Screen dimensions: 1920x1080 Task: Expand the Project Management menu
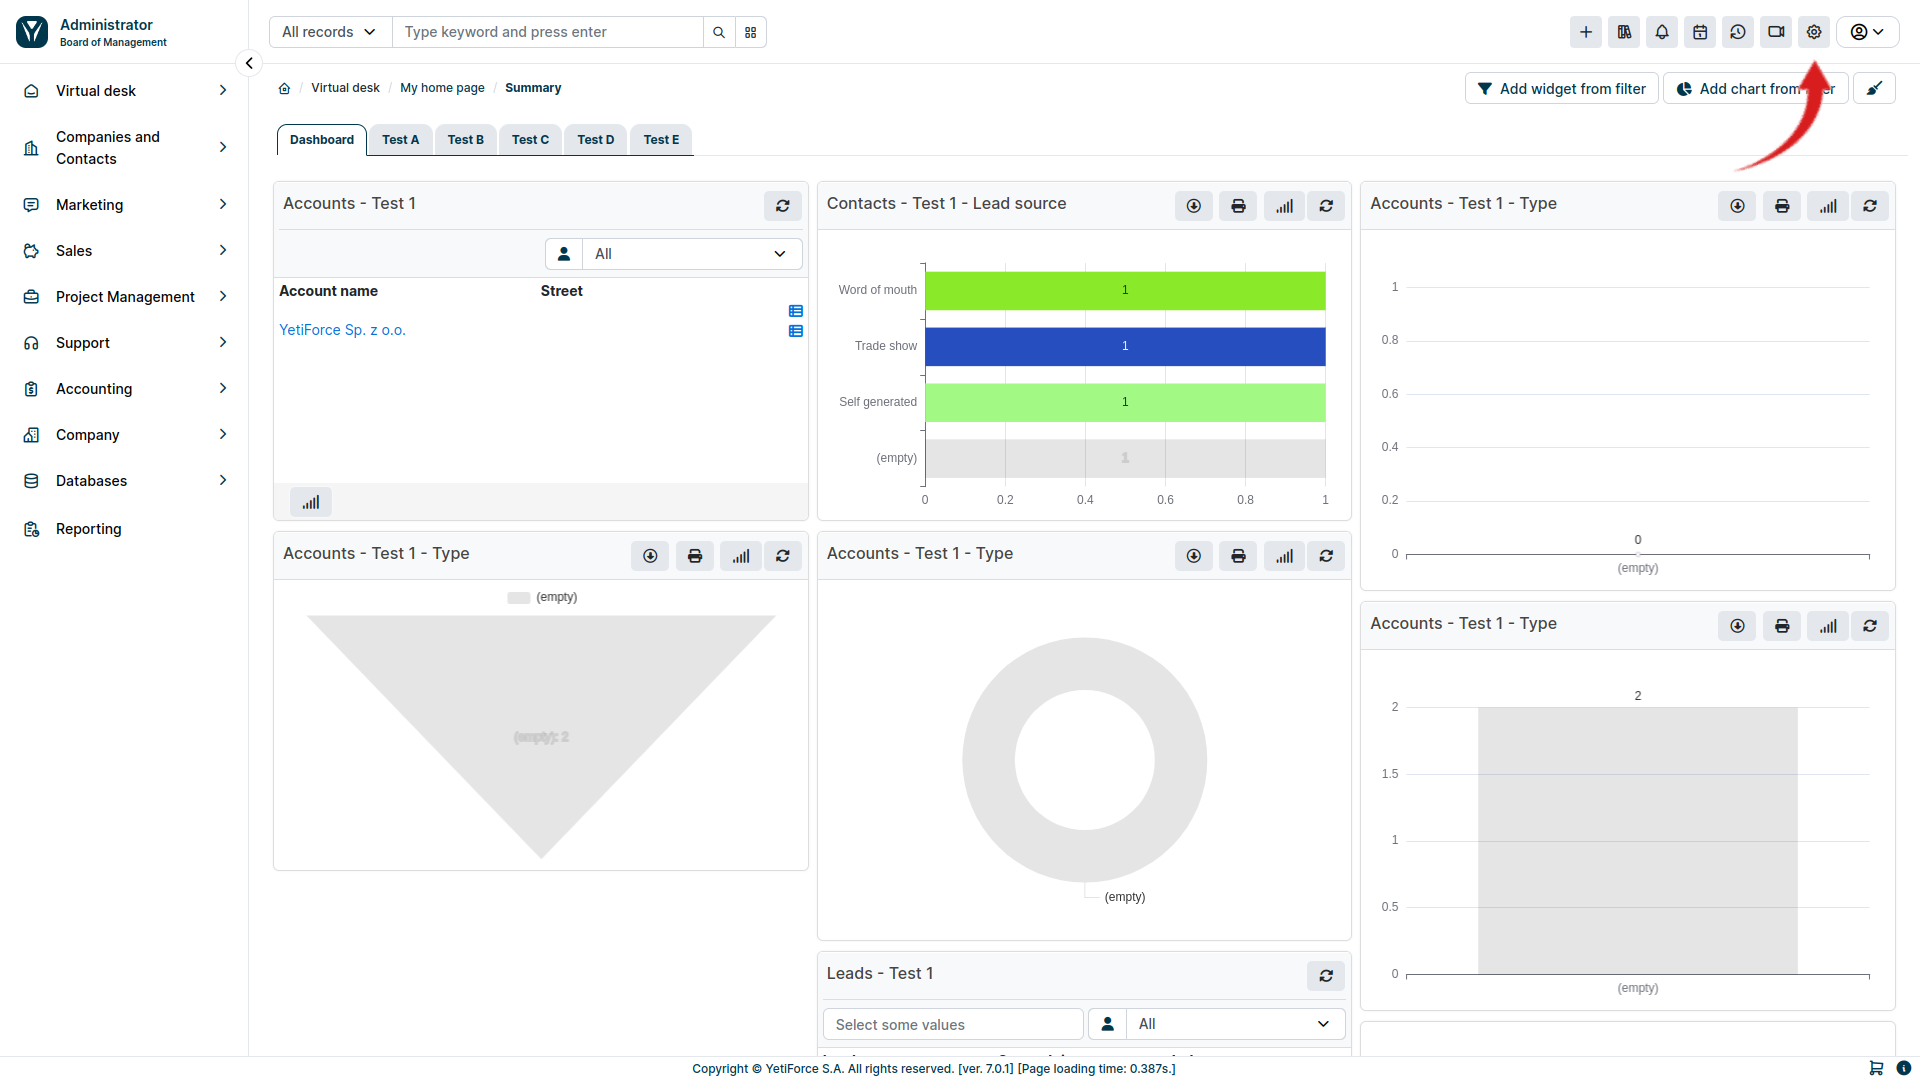(x=124, y=297)
